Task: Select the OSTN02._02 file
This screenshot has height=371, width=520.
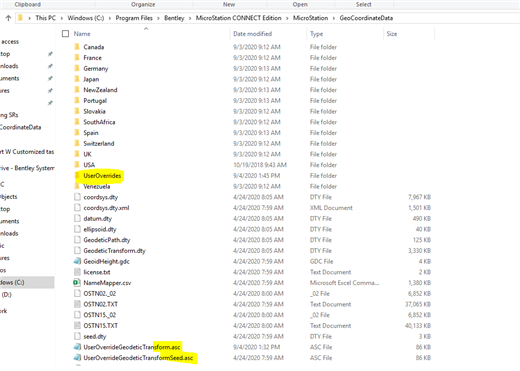Action: 100,293
